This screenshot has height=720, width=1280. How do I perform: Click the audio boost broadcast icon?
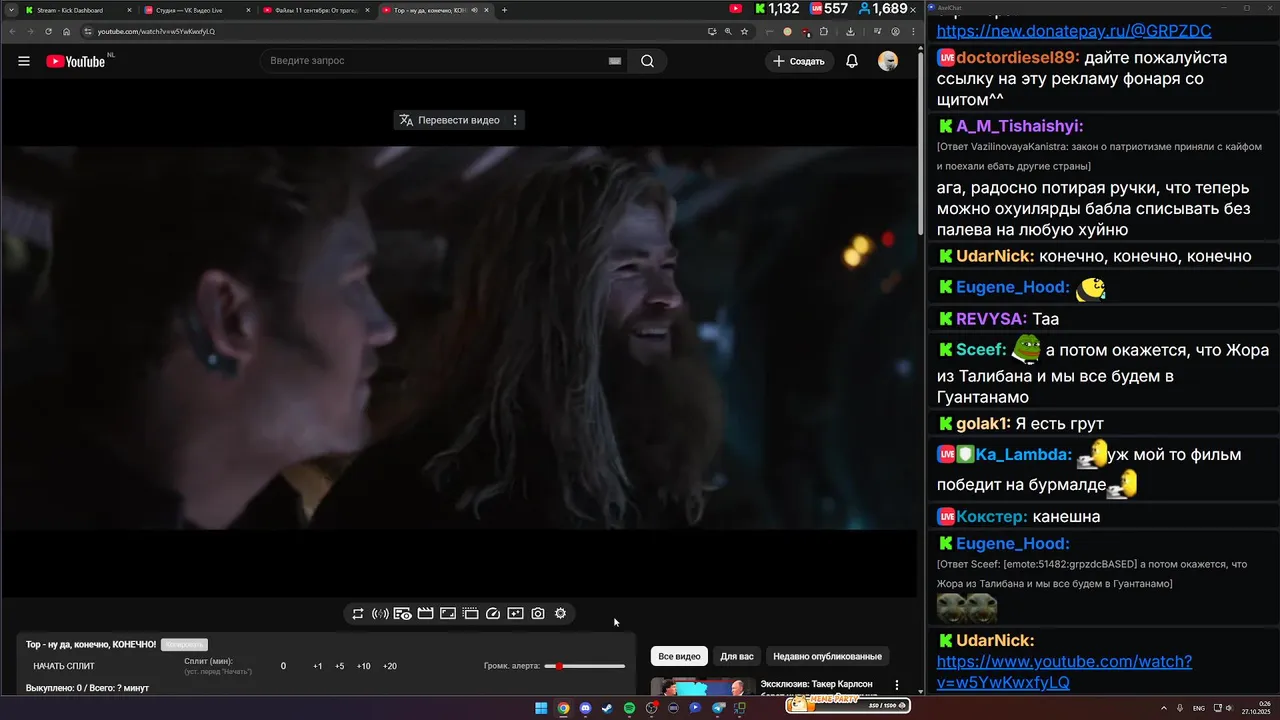(x=380, y=613)
